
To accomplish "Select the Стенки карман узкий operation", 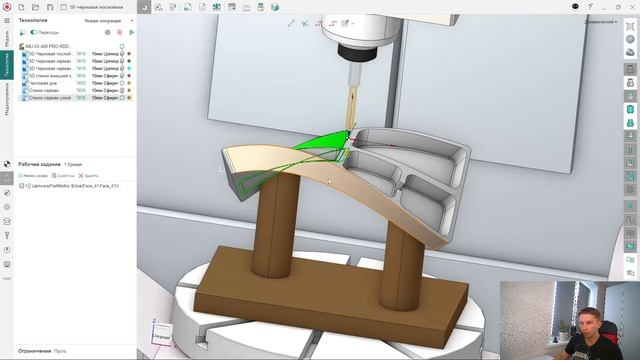I will [x=50, y=98].
